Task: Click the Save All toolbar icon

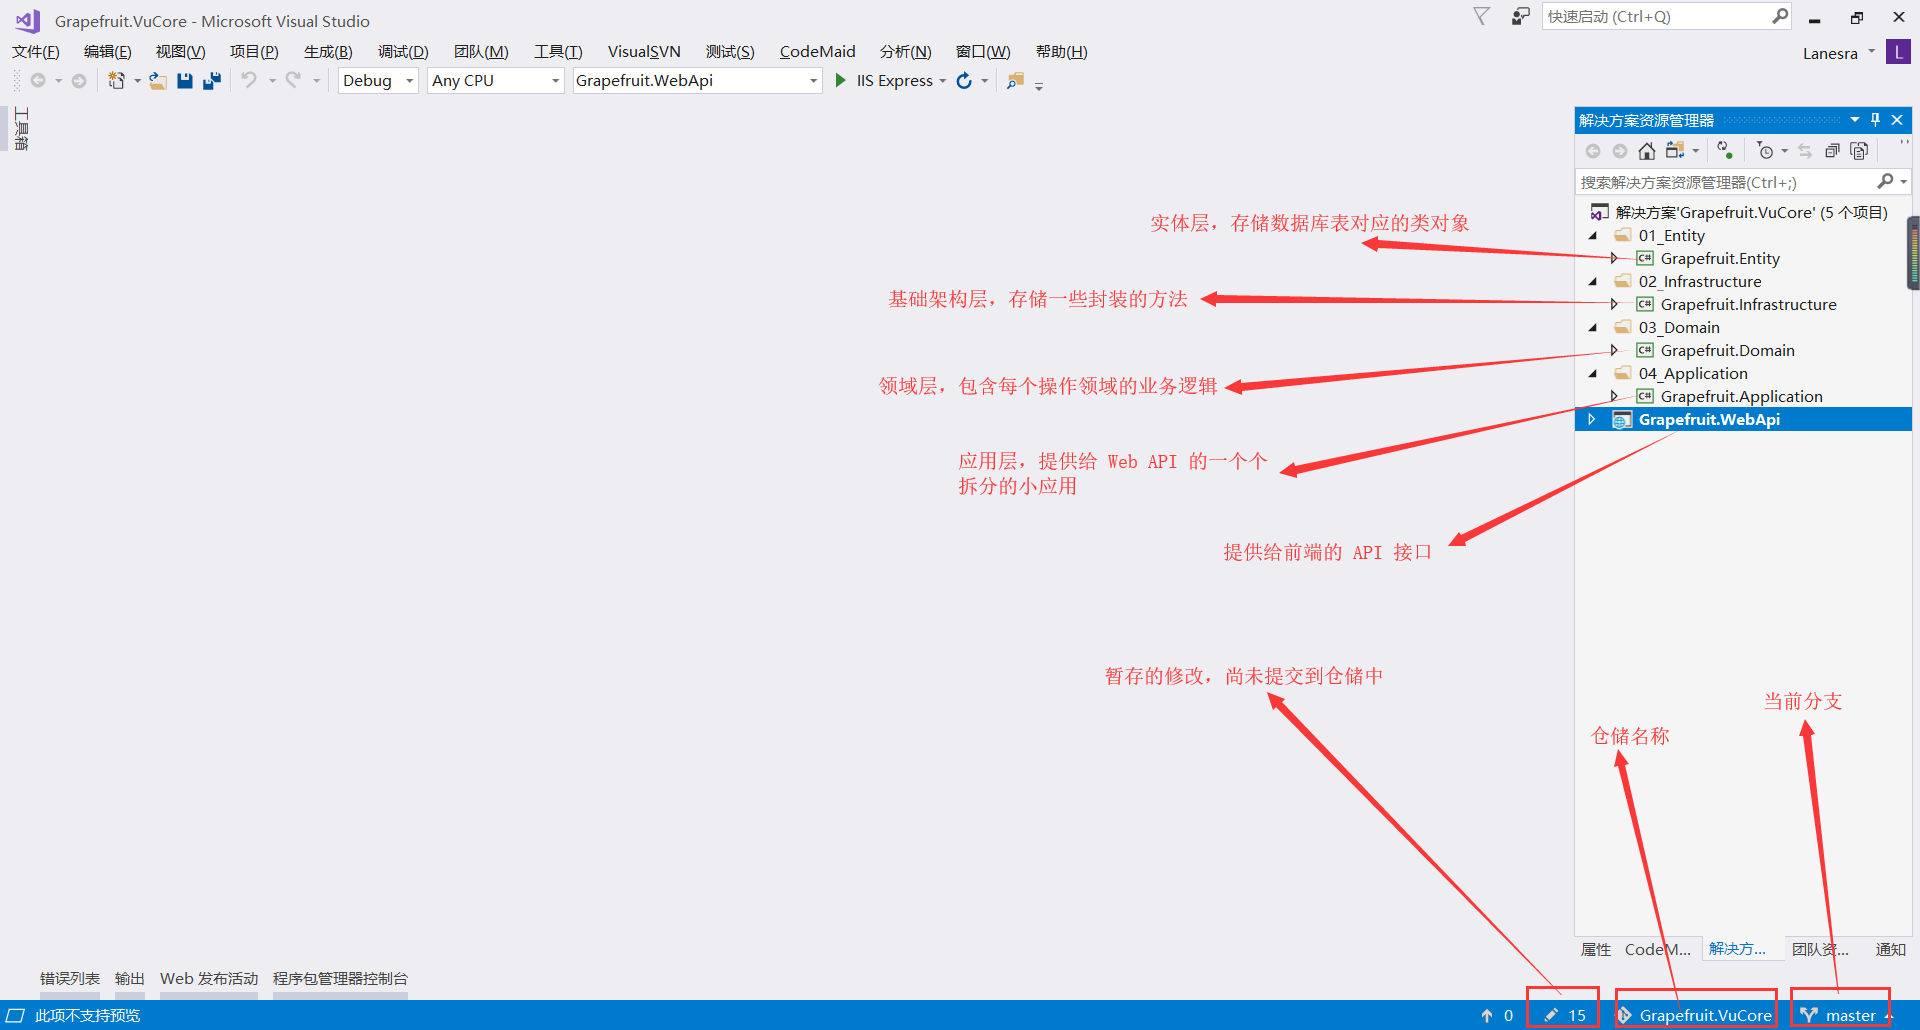Action: click(212, 81)
